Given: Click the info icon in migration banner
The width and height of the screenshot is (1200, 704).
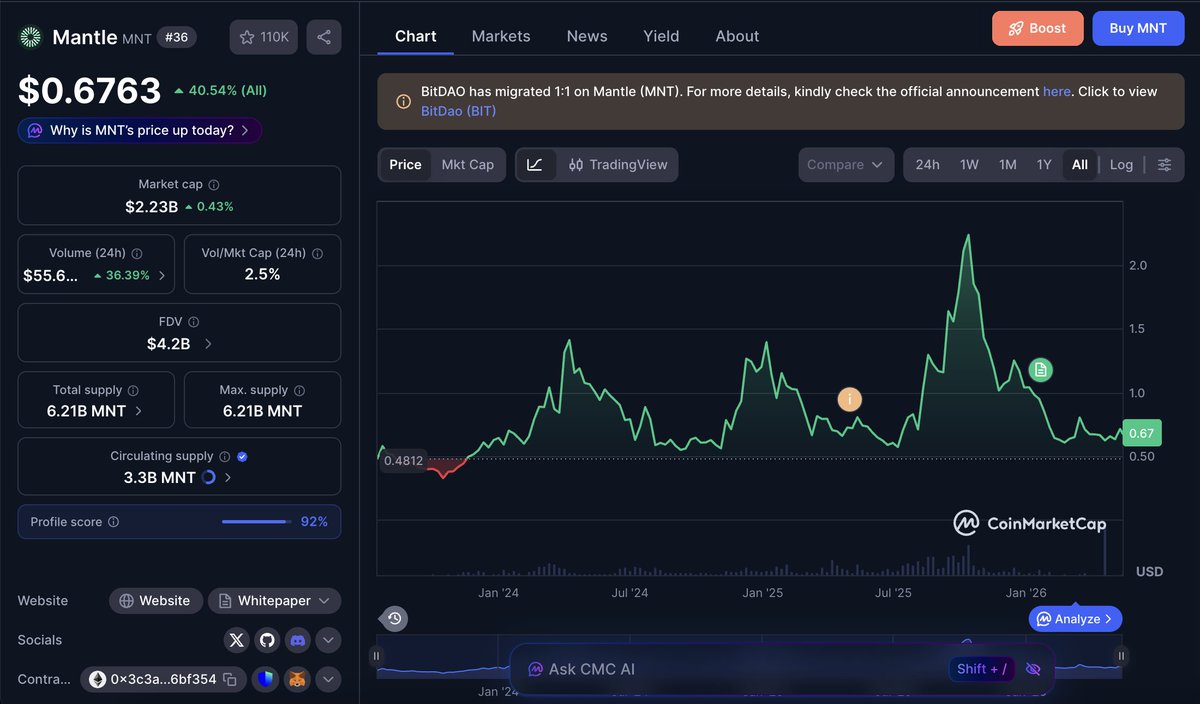Looking at the screenshot, I should pos(403,101).
